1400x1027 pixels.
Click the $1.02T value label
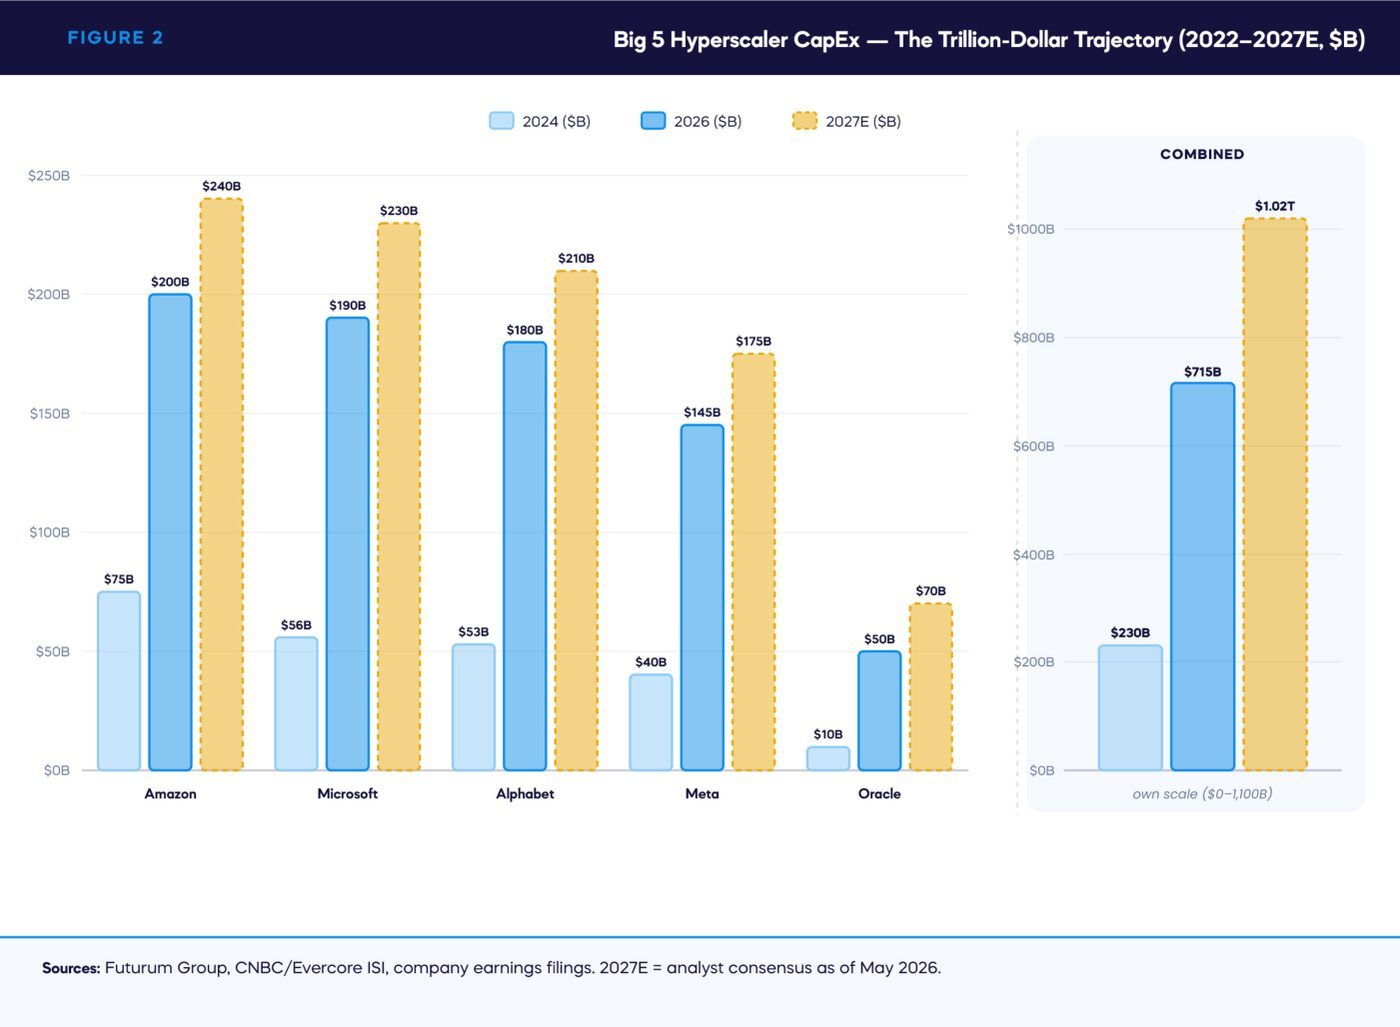(1275, 206)
